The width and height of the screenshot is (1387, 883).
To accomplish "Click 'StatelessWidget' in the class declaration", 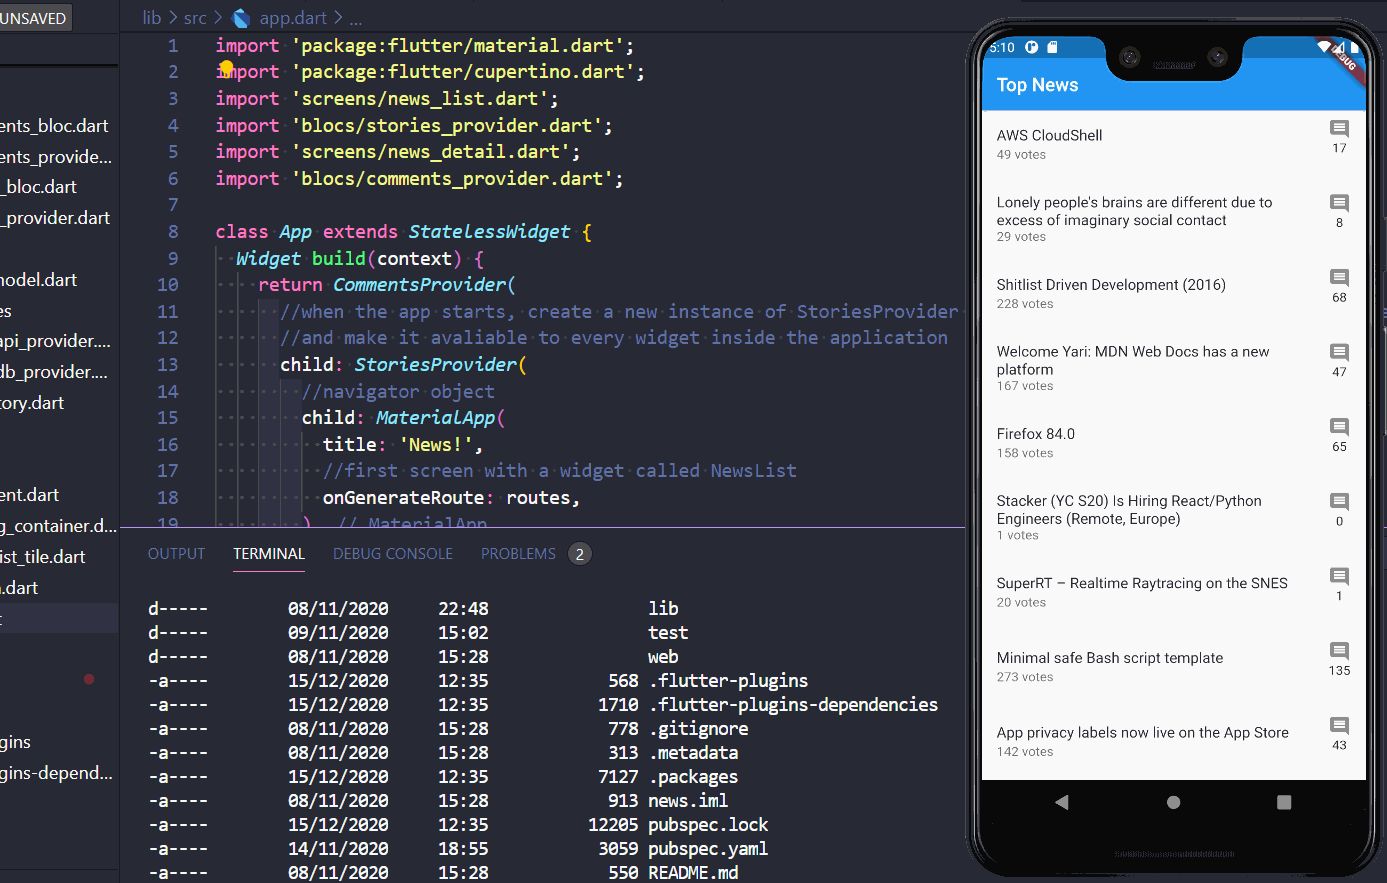I will click(489, 231).
